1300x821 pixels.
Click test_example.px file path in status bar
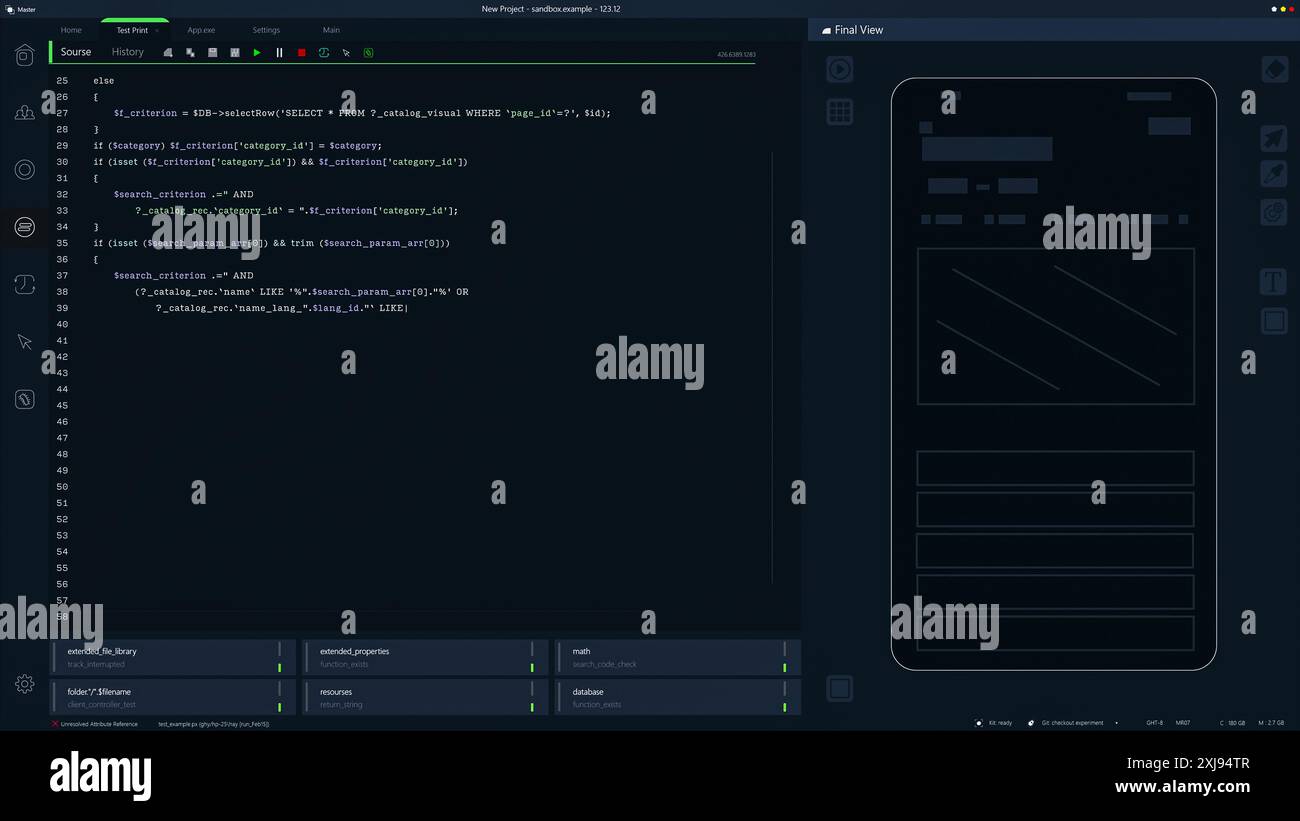click(213, 724)
